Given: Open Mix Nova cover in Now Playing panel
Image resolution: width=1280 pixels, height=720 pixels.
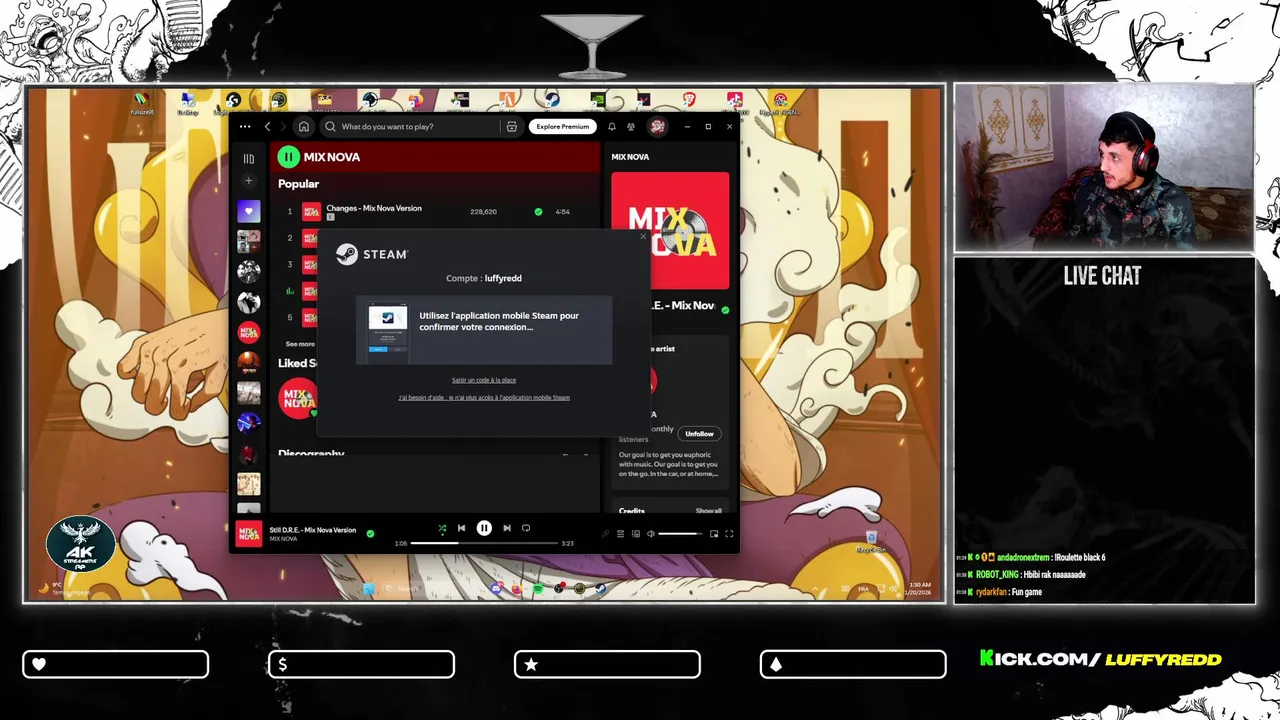Looking at the screenshot, I should click(x=670, y=231).
